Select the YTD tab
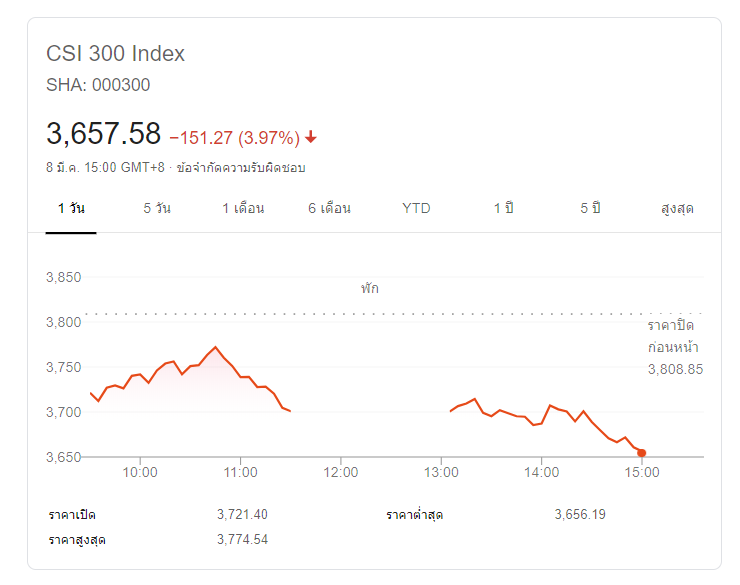 pyautogui.click(x=416, y=208)
